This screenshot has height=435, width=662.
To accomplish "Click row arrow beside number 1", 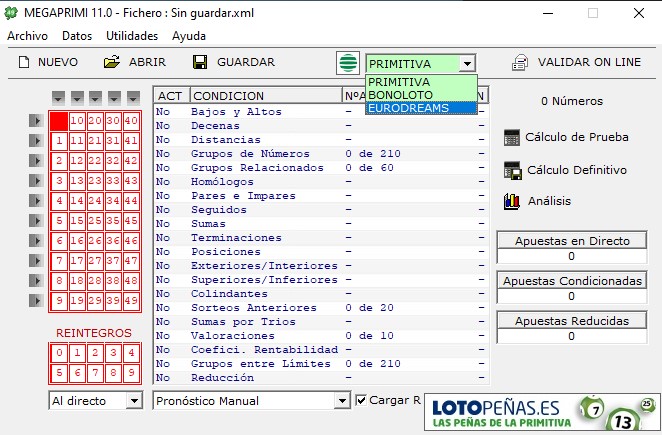I will click(x=36, y=141).
